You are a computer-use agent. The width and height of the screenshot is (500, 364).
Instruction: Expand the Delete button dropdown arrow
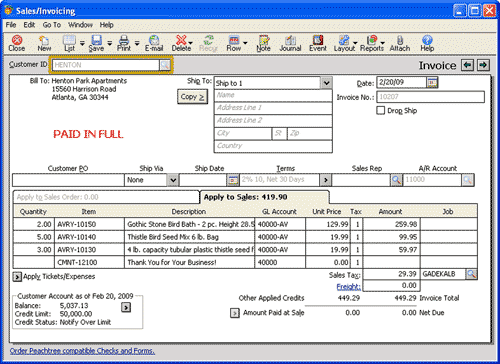(x=191, y=43)
